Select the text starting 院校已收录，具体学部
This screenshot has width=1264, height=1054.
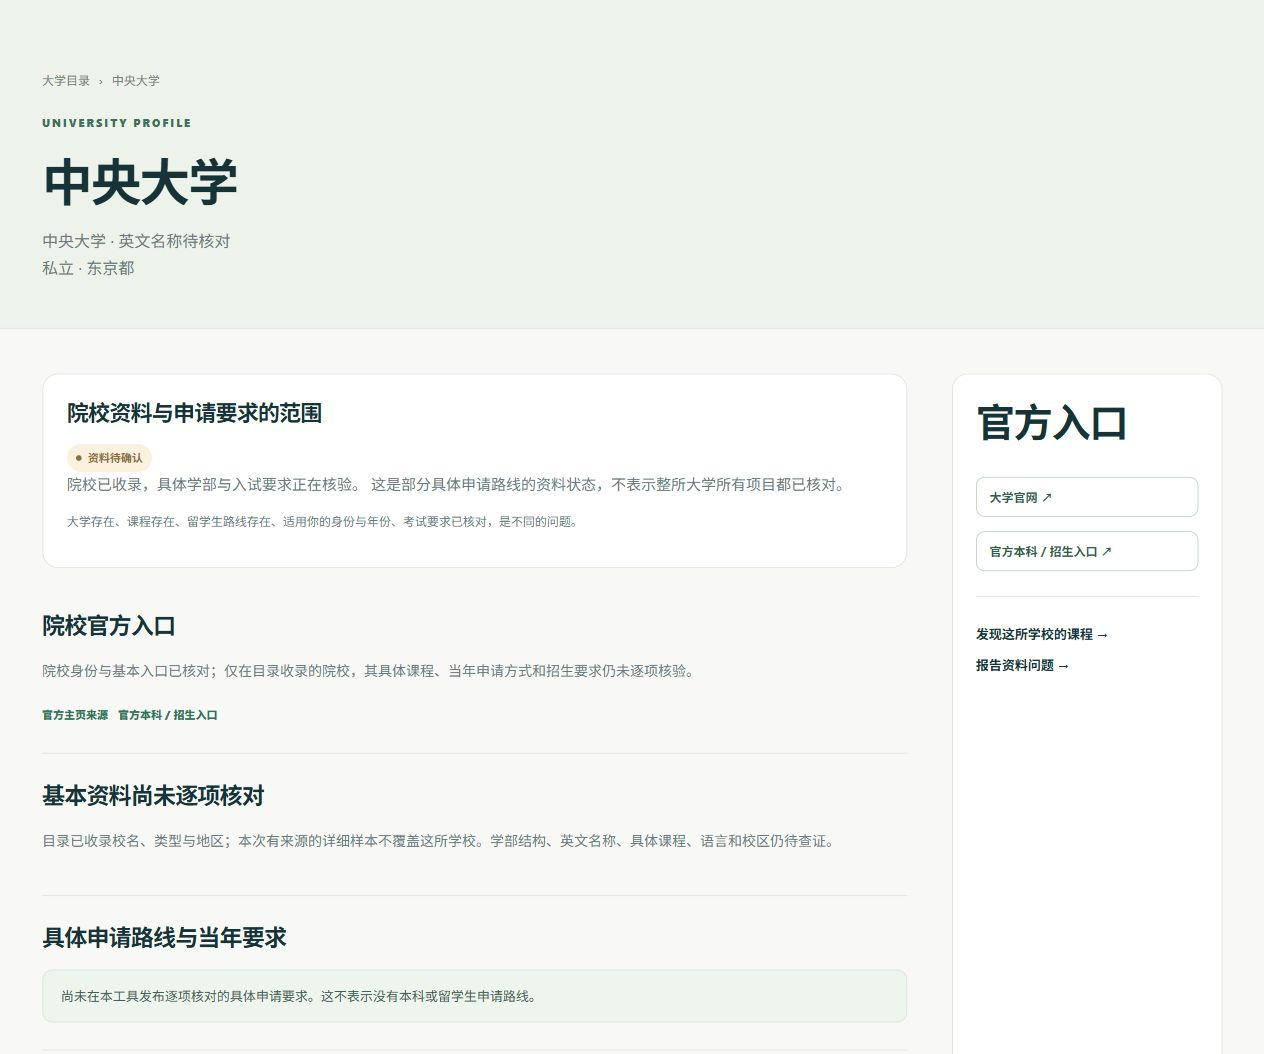[458, 485]
